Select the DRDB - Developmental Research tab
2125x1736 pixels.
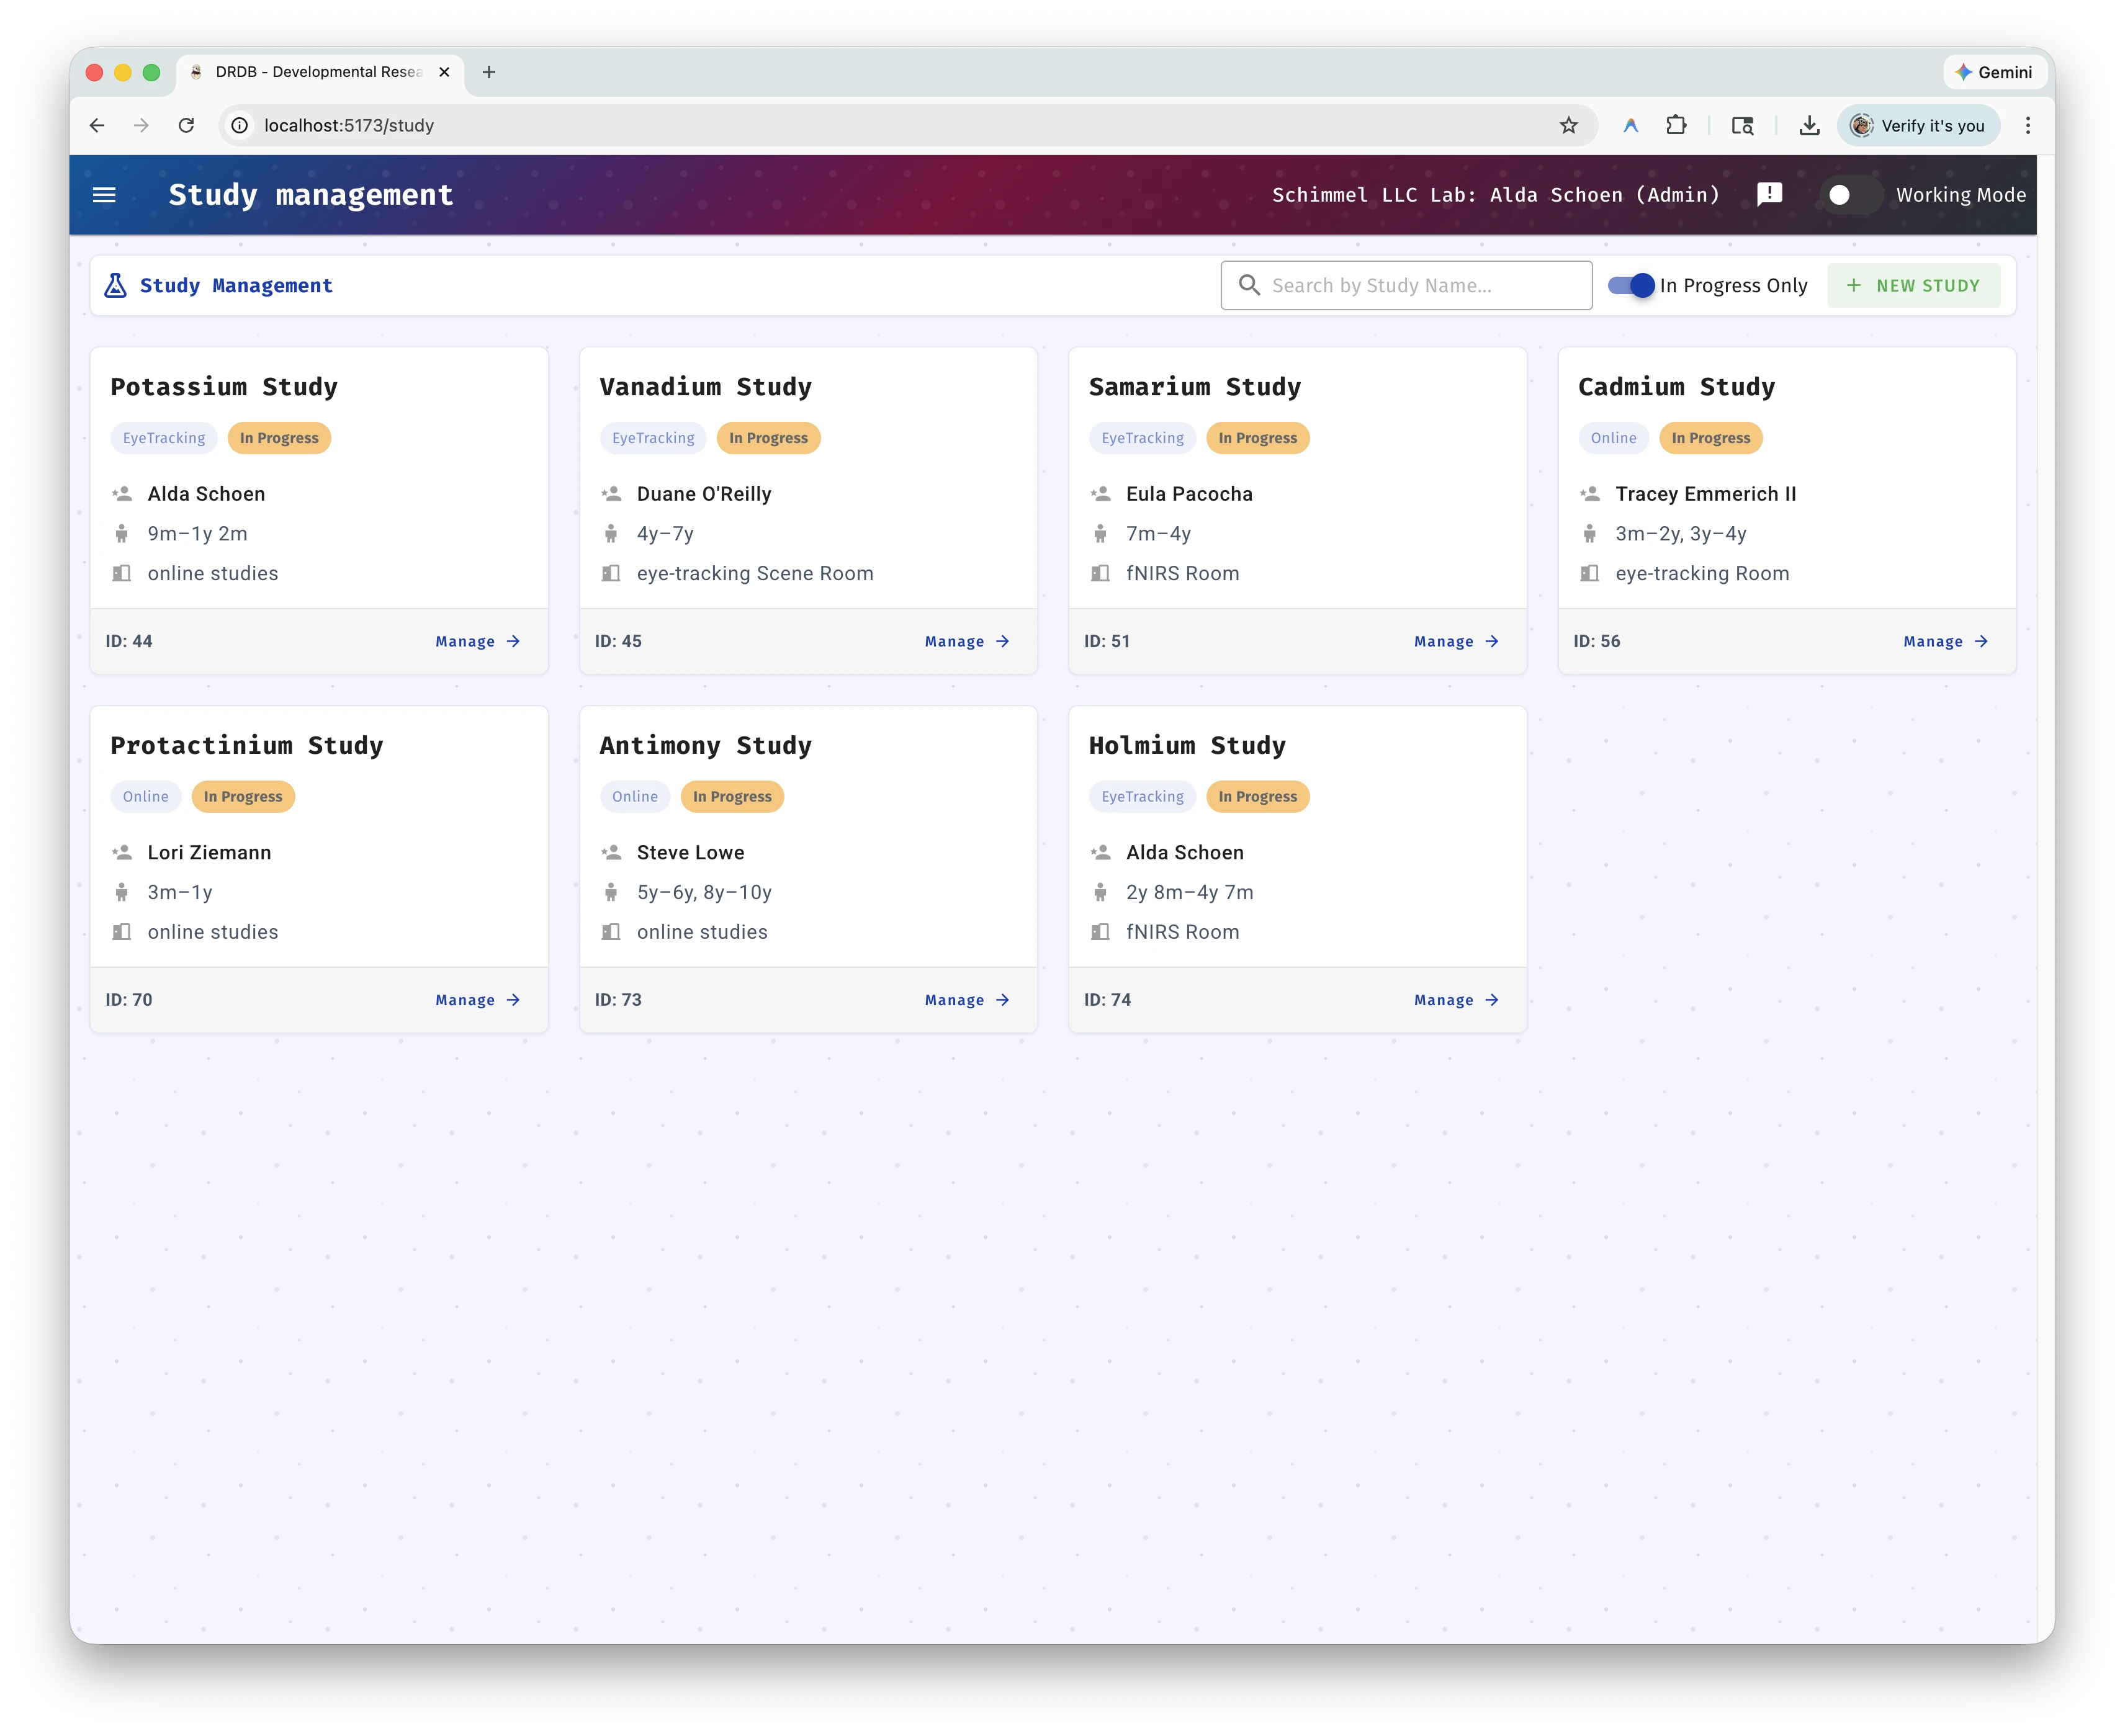319,72
